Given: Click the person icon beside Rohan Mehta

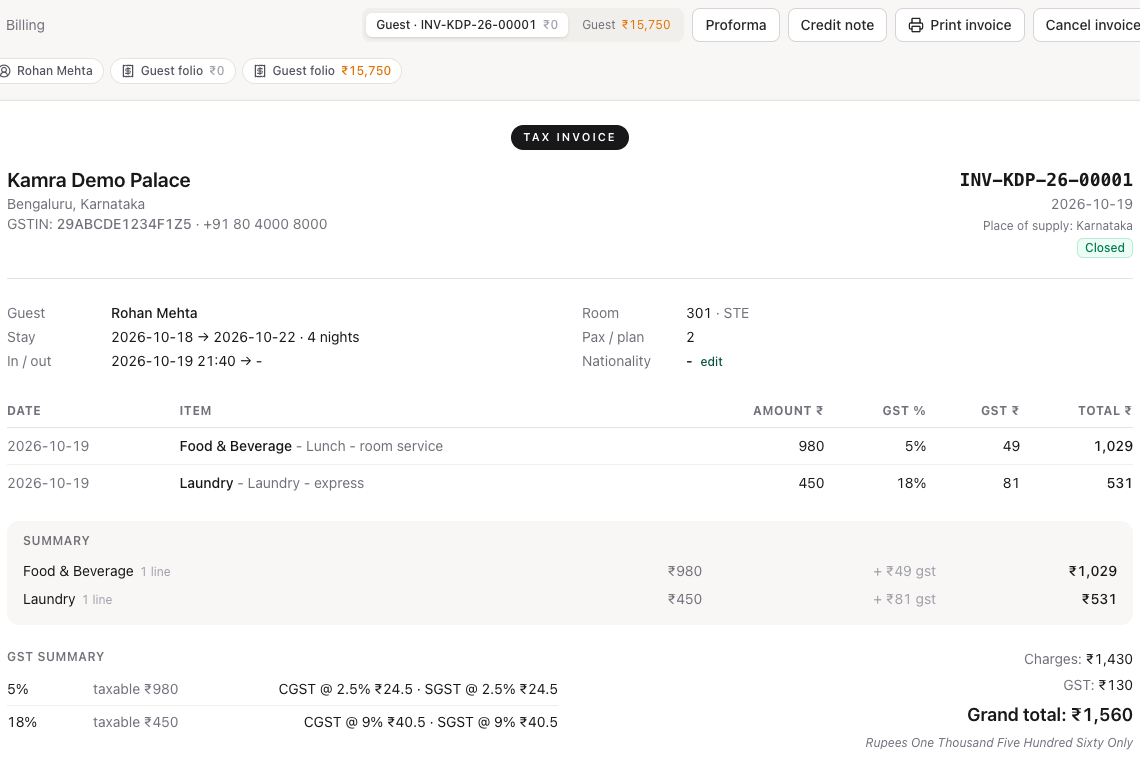Looking at the screenshot, I should (5, 71).
